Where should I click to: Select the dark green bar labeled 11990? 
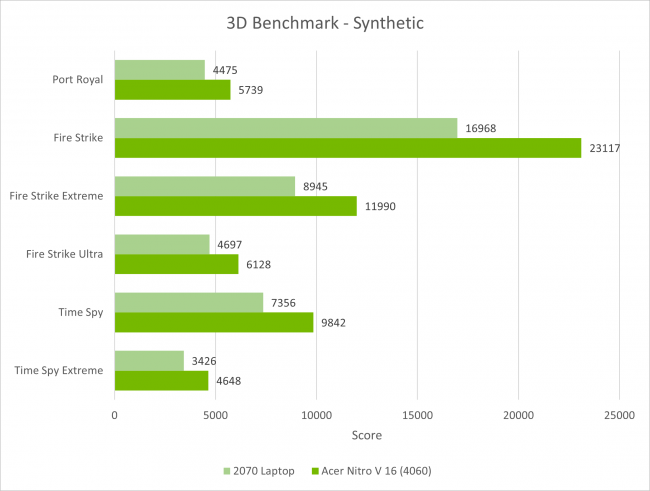(236, 206)
